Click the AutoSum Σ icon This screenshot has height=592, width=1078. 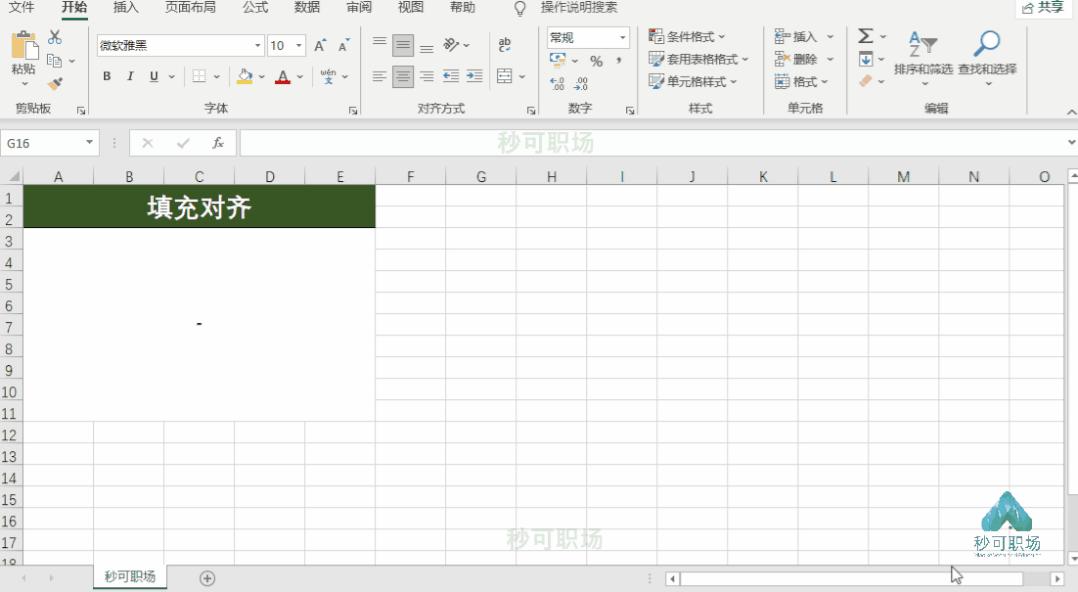[x=864, y=36]
